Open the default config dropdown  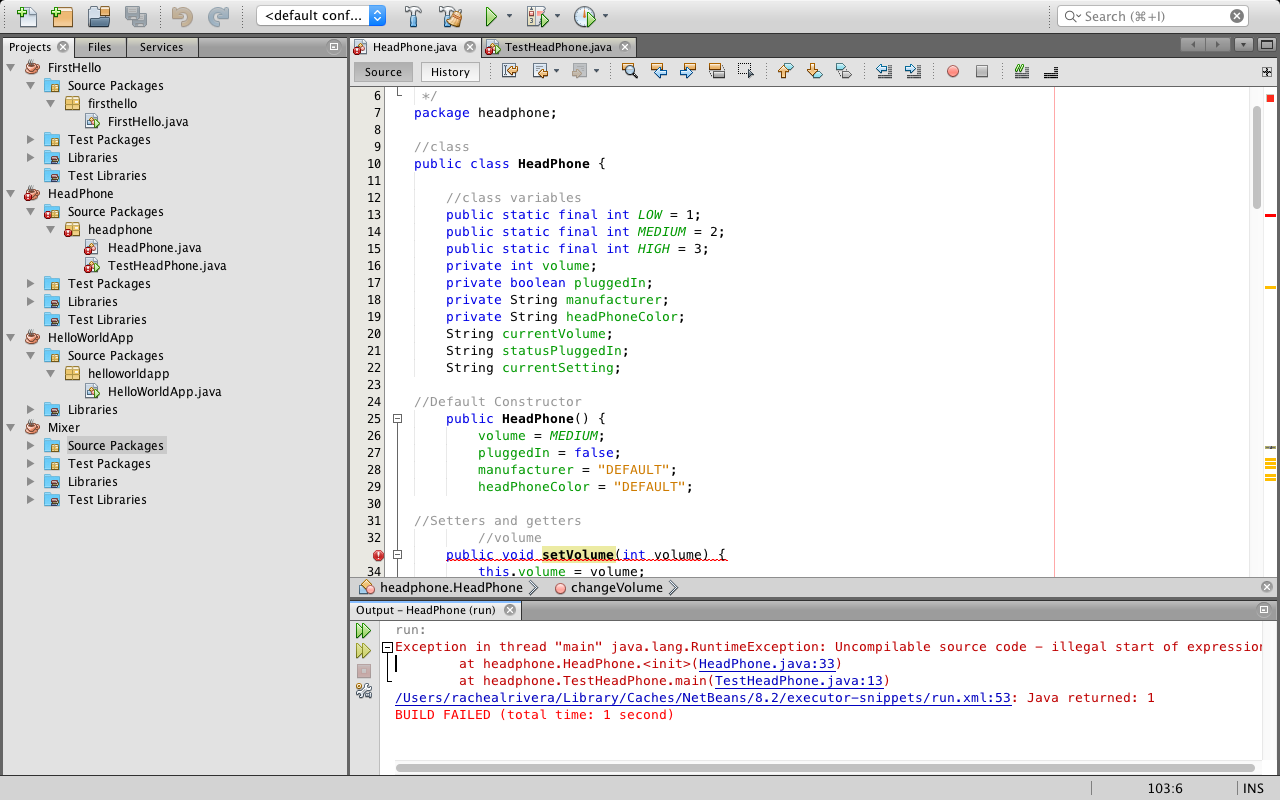tap(322, 16)
